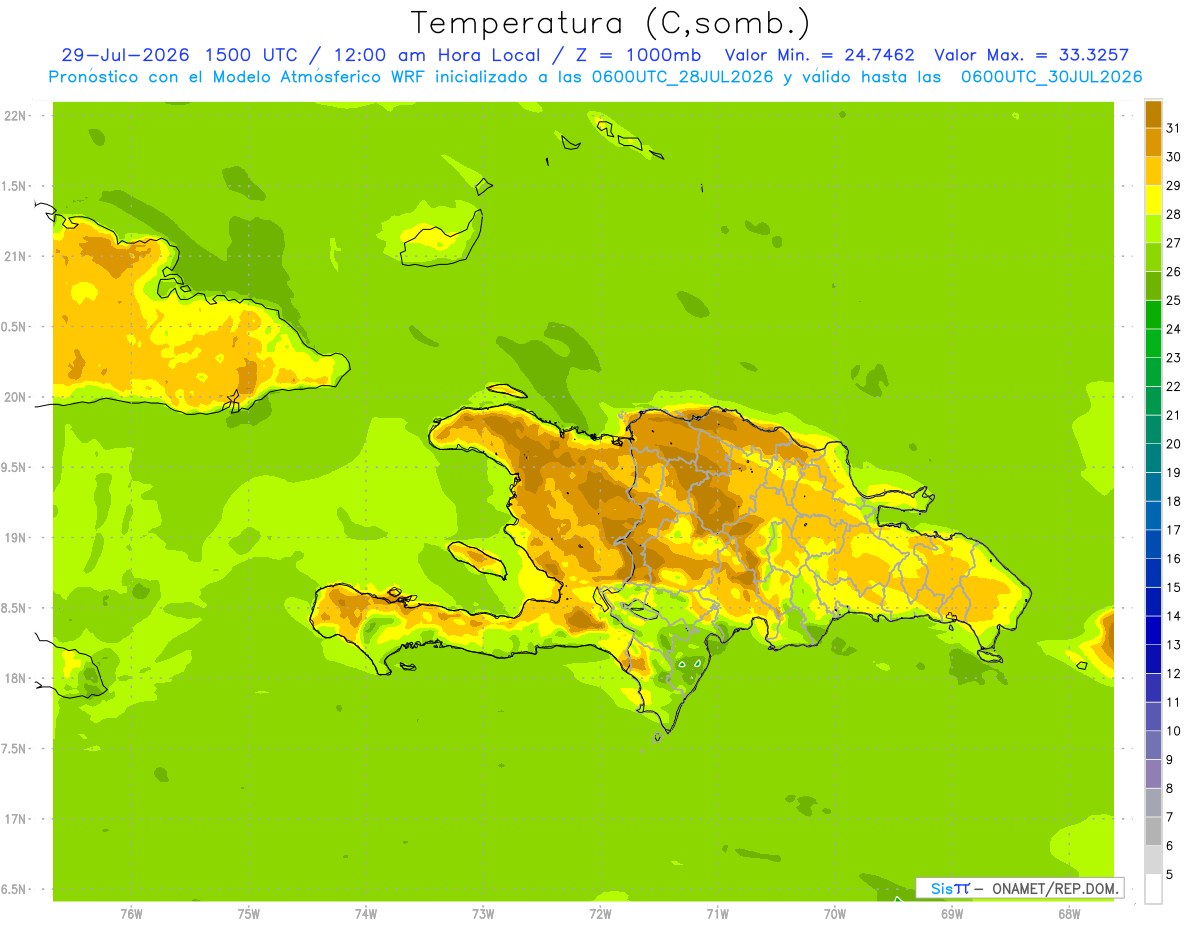Click the 75W longitude label
The height and width of the screenshot is (927, 1200).
(x=249, y=914)
